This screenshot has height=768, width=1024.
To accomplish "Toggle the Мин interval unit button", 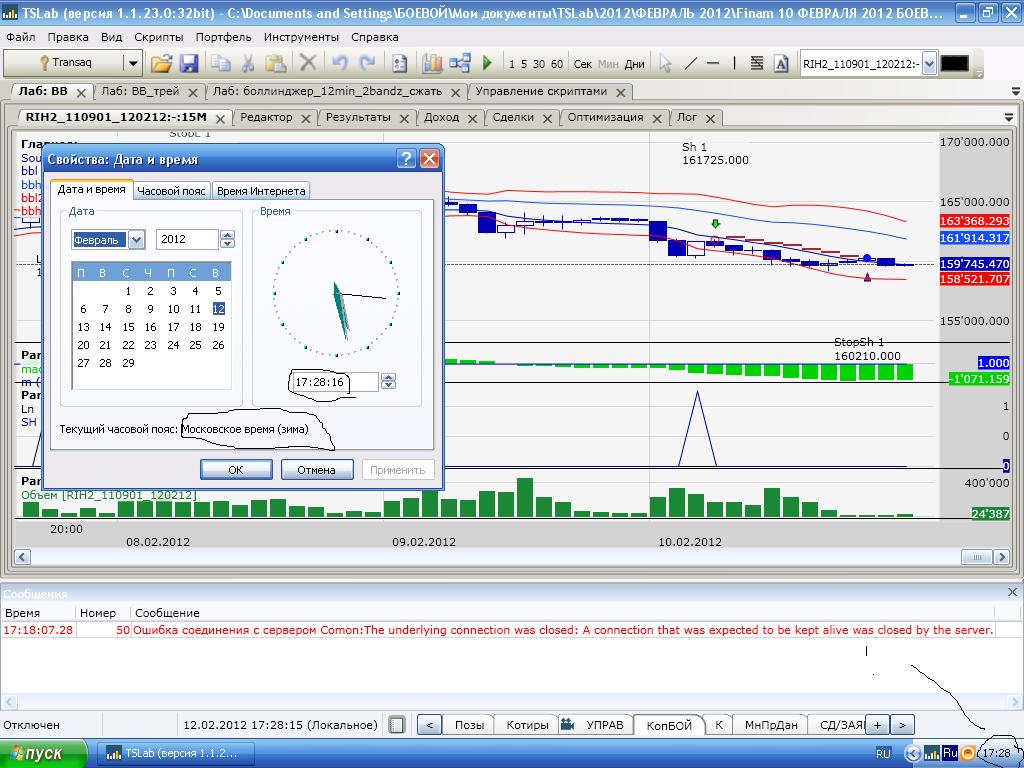I will click(x=608, y=64).
